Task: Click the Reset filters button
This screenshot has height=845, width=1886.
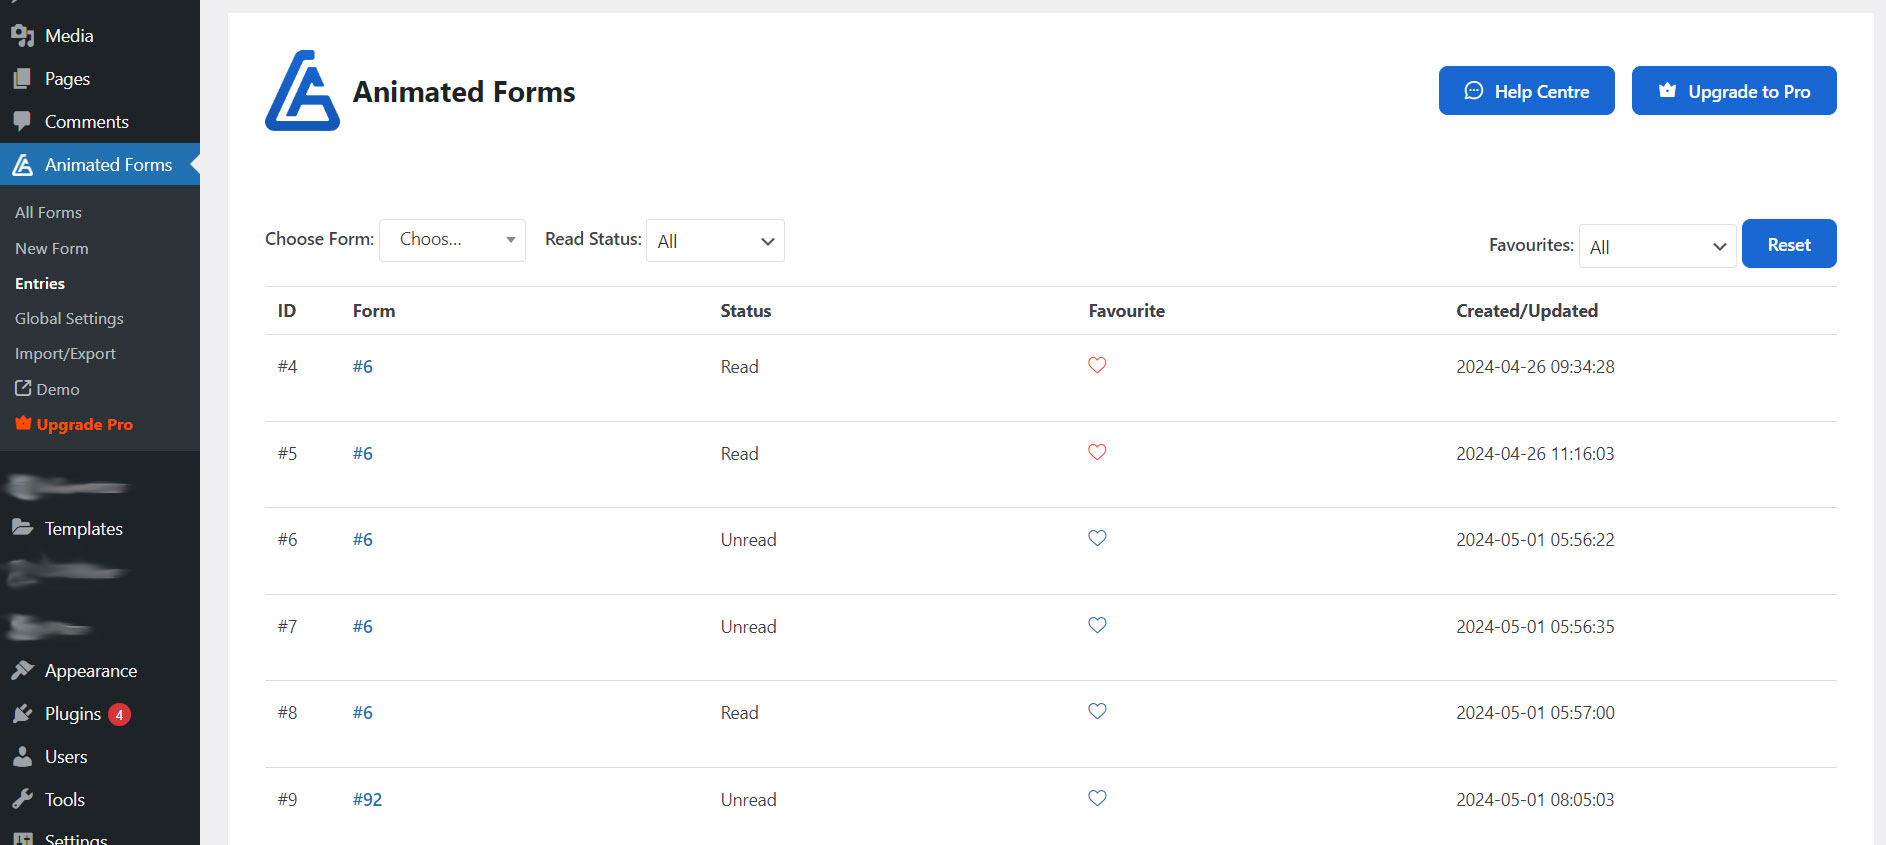Action: 1789,244
